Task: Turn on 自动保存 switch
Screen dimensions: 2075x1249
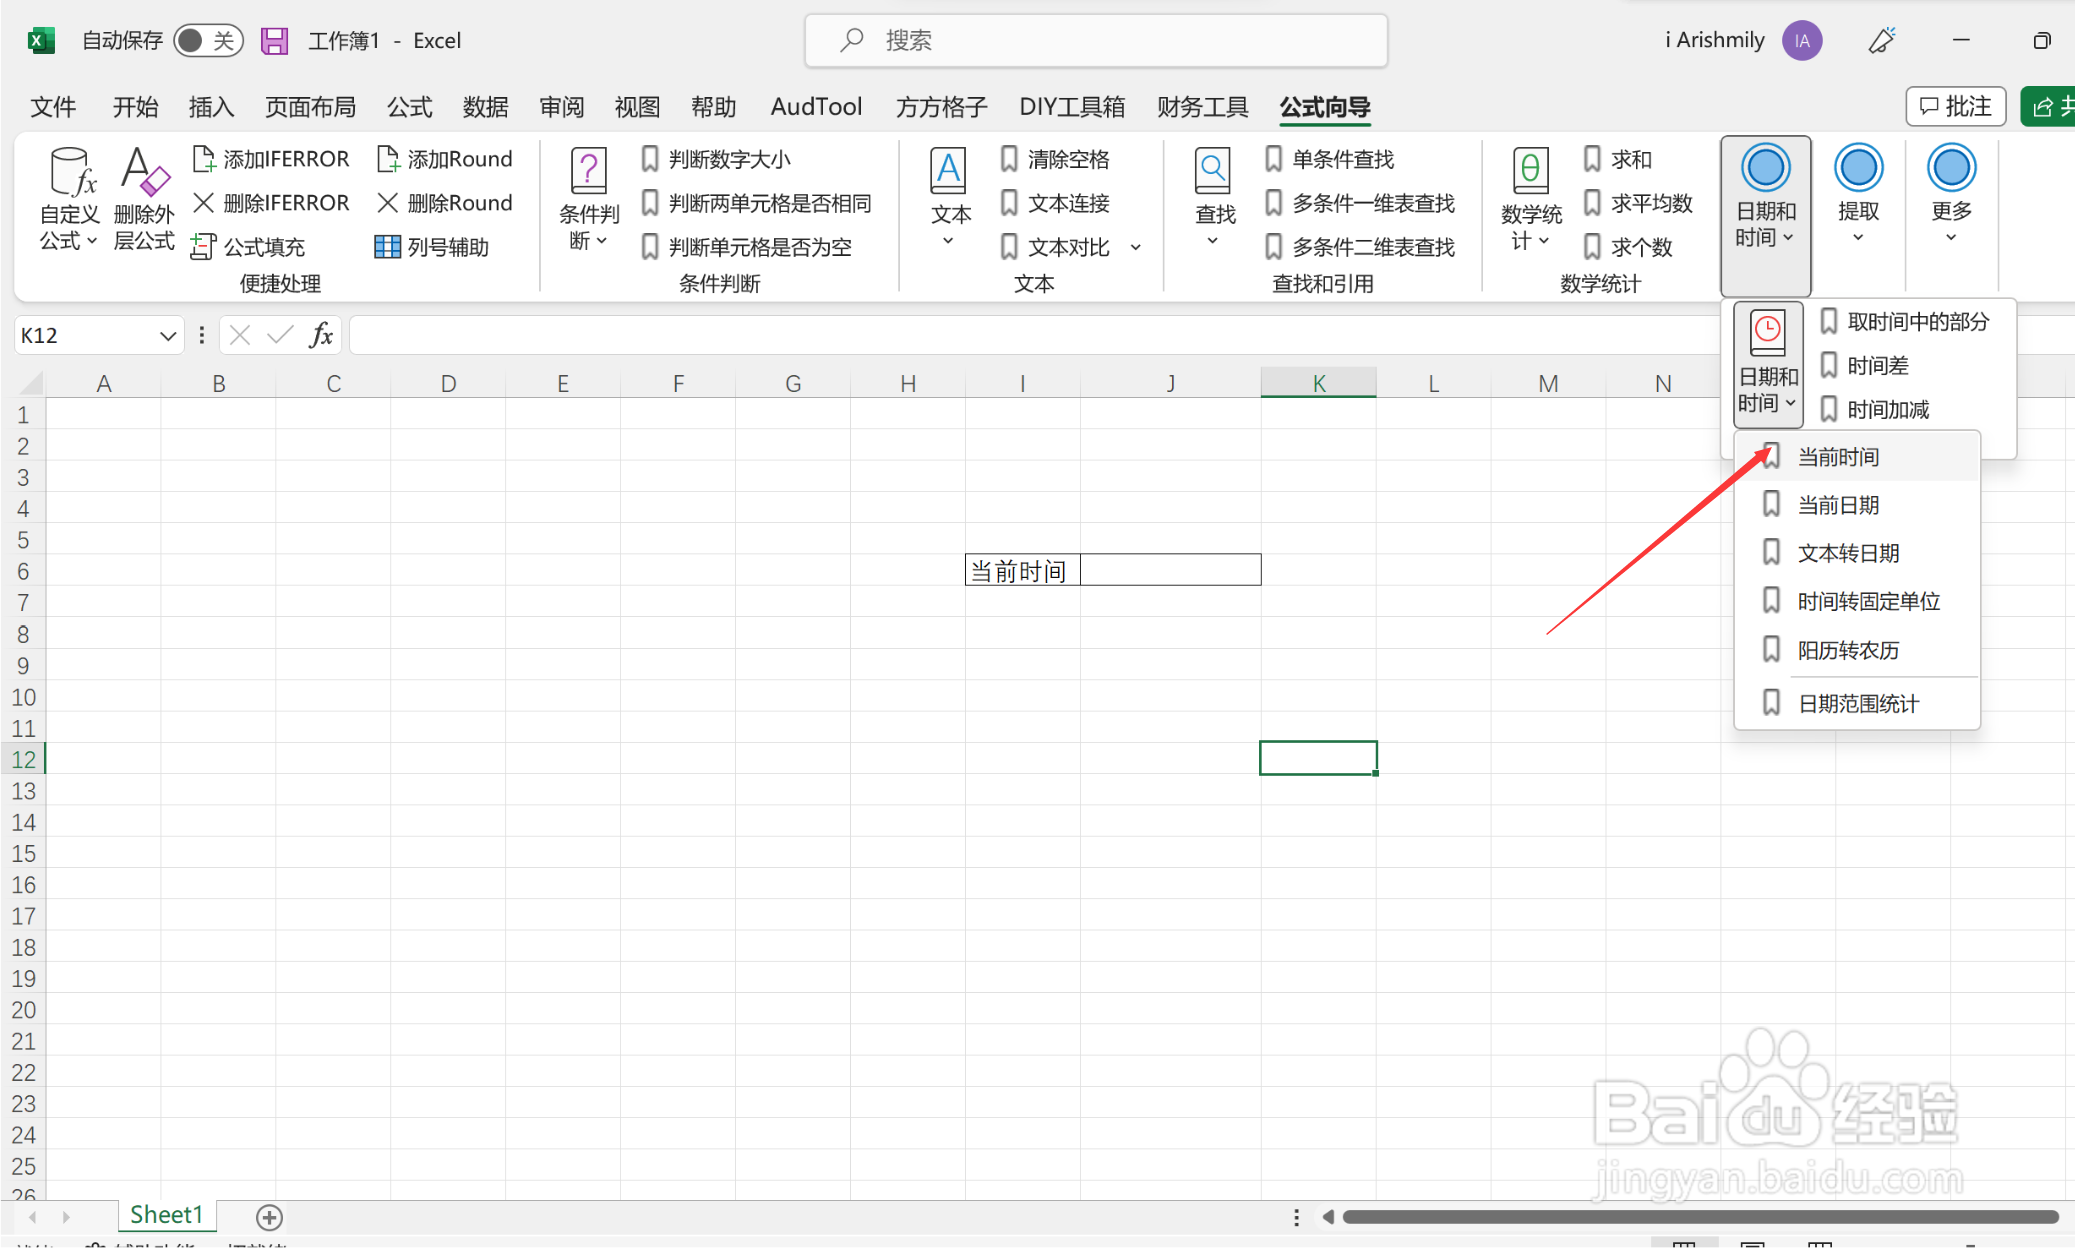Action: coord(207,40)
